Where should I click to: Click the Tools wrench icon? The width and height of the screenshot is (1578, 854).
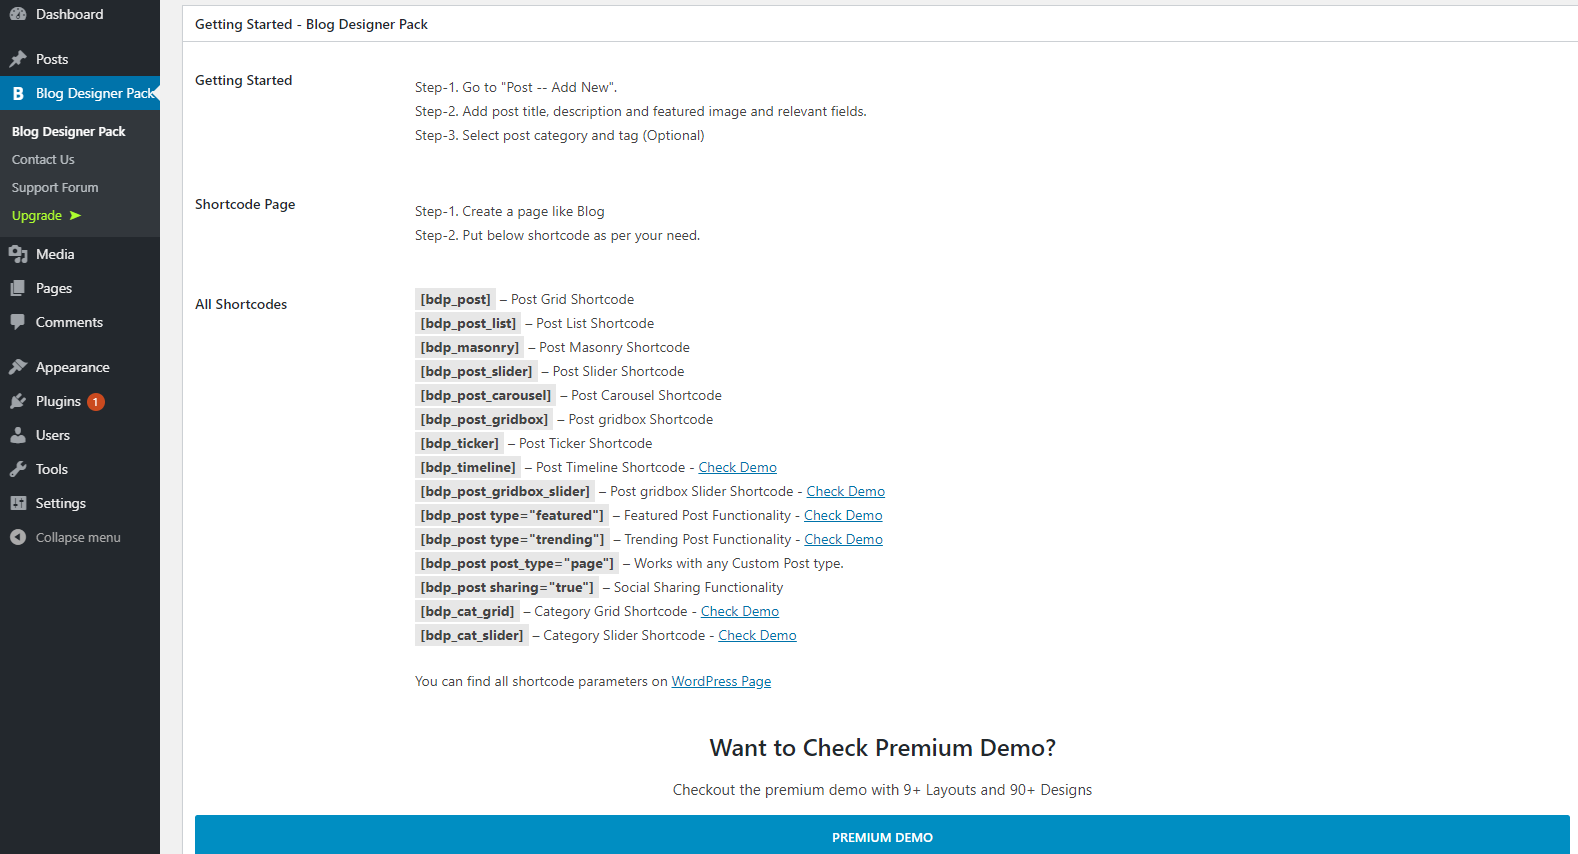18,469
